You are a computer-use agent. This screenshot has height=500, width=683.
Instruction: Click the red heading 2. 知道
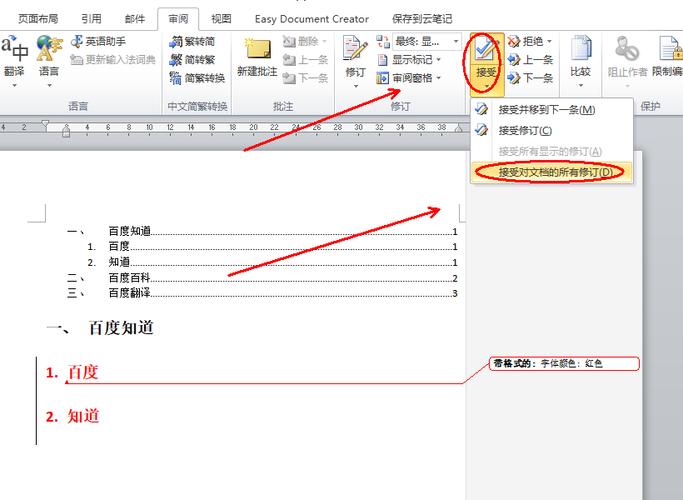[72, 416]
